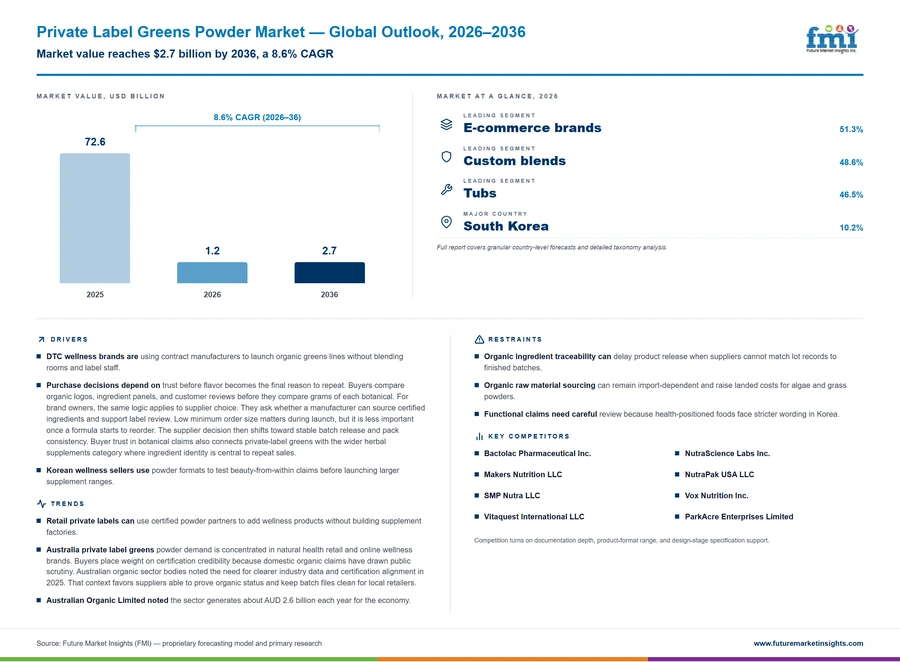Screen dimensions: 900x662
Task: Click competitor Makers Nutrition LLC
Action: click(523, 475)
